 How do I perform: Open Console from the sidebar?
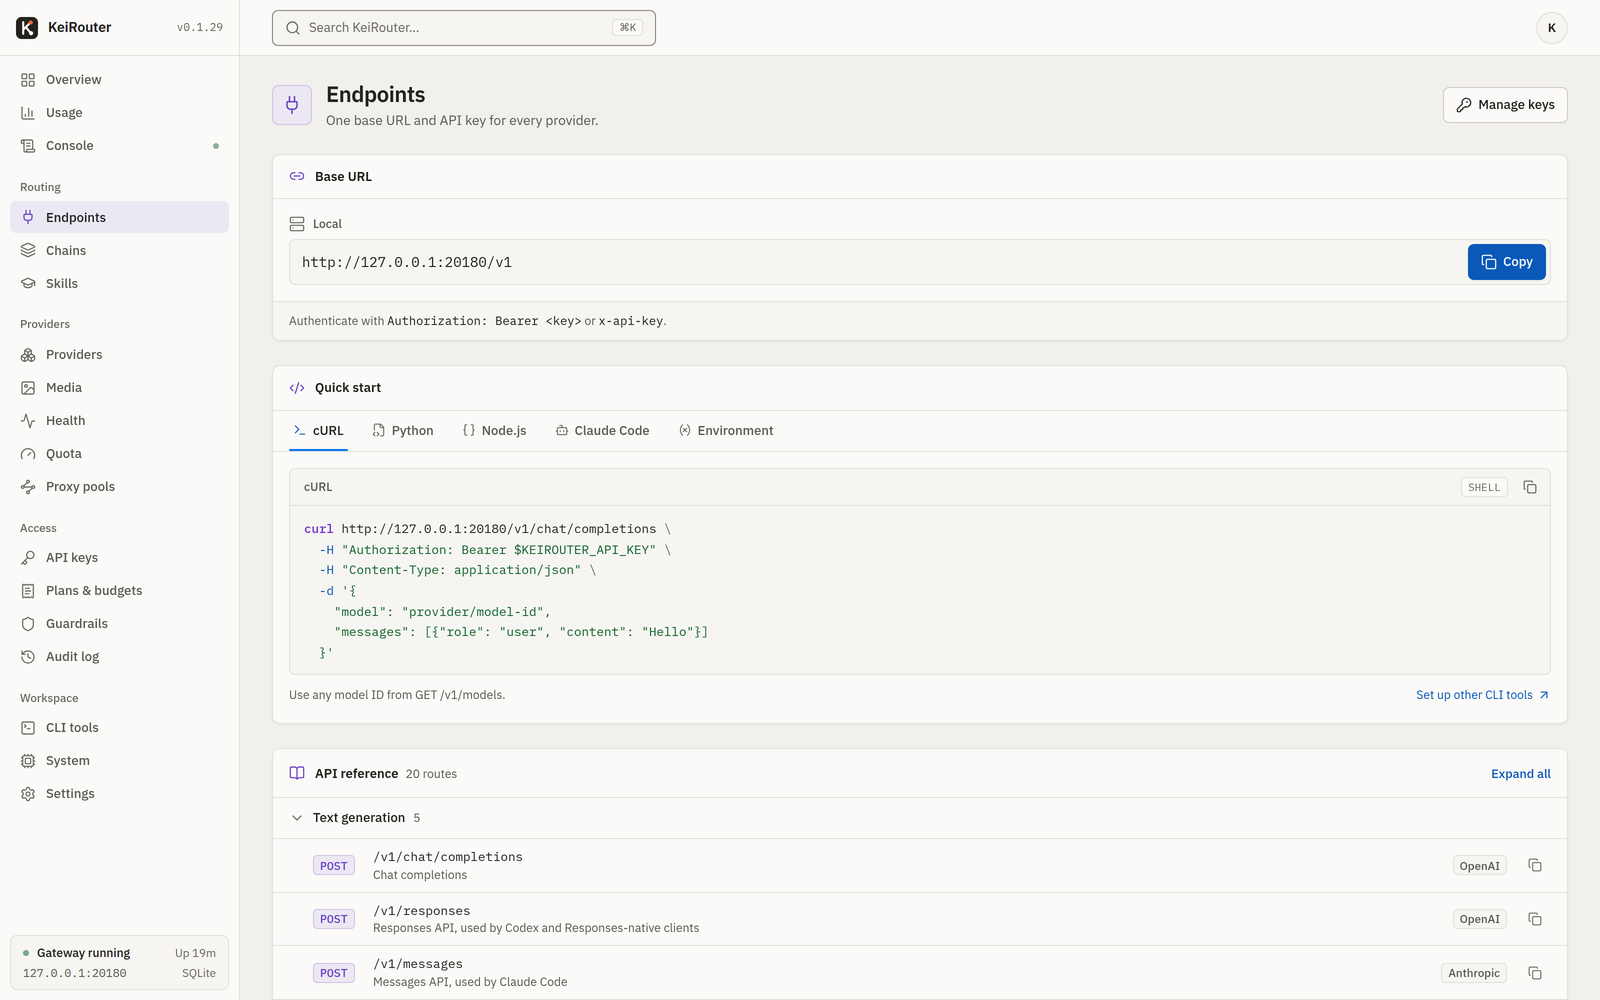[119, 146]
